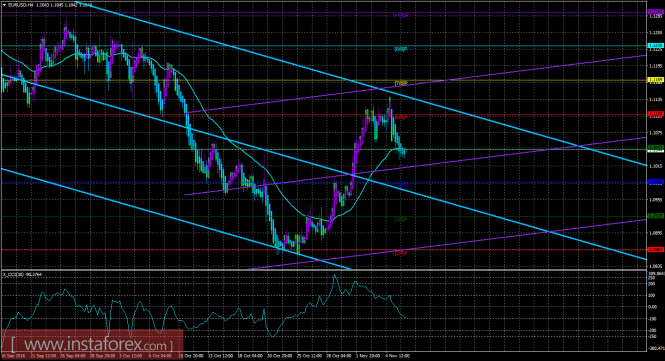665x361 pixels.
Task: Click the X_CCI indicator label
Action: (x=19, y=274)
